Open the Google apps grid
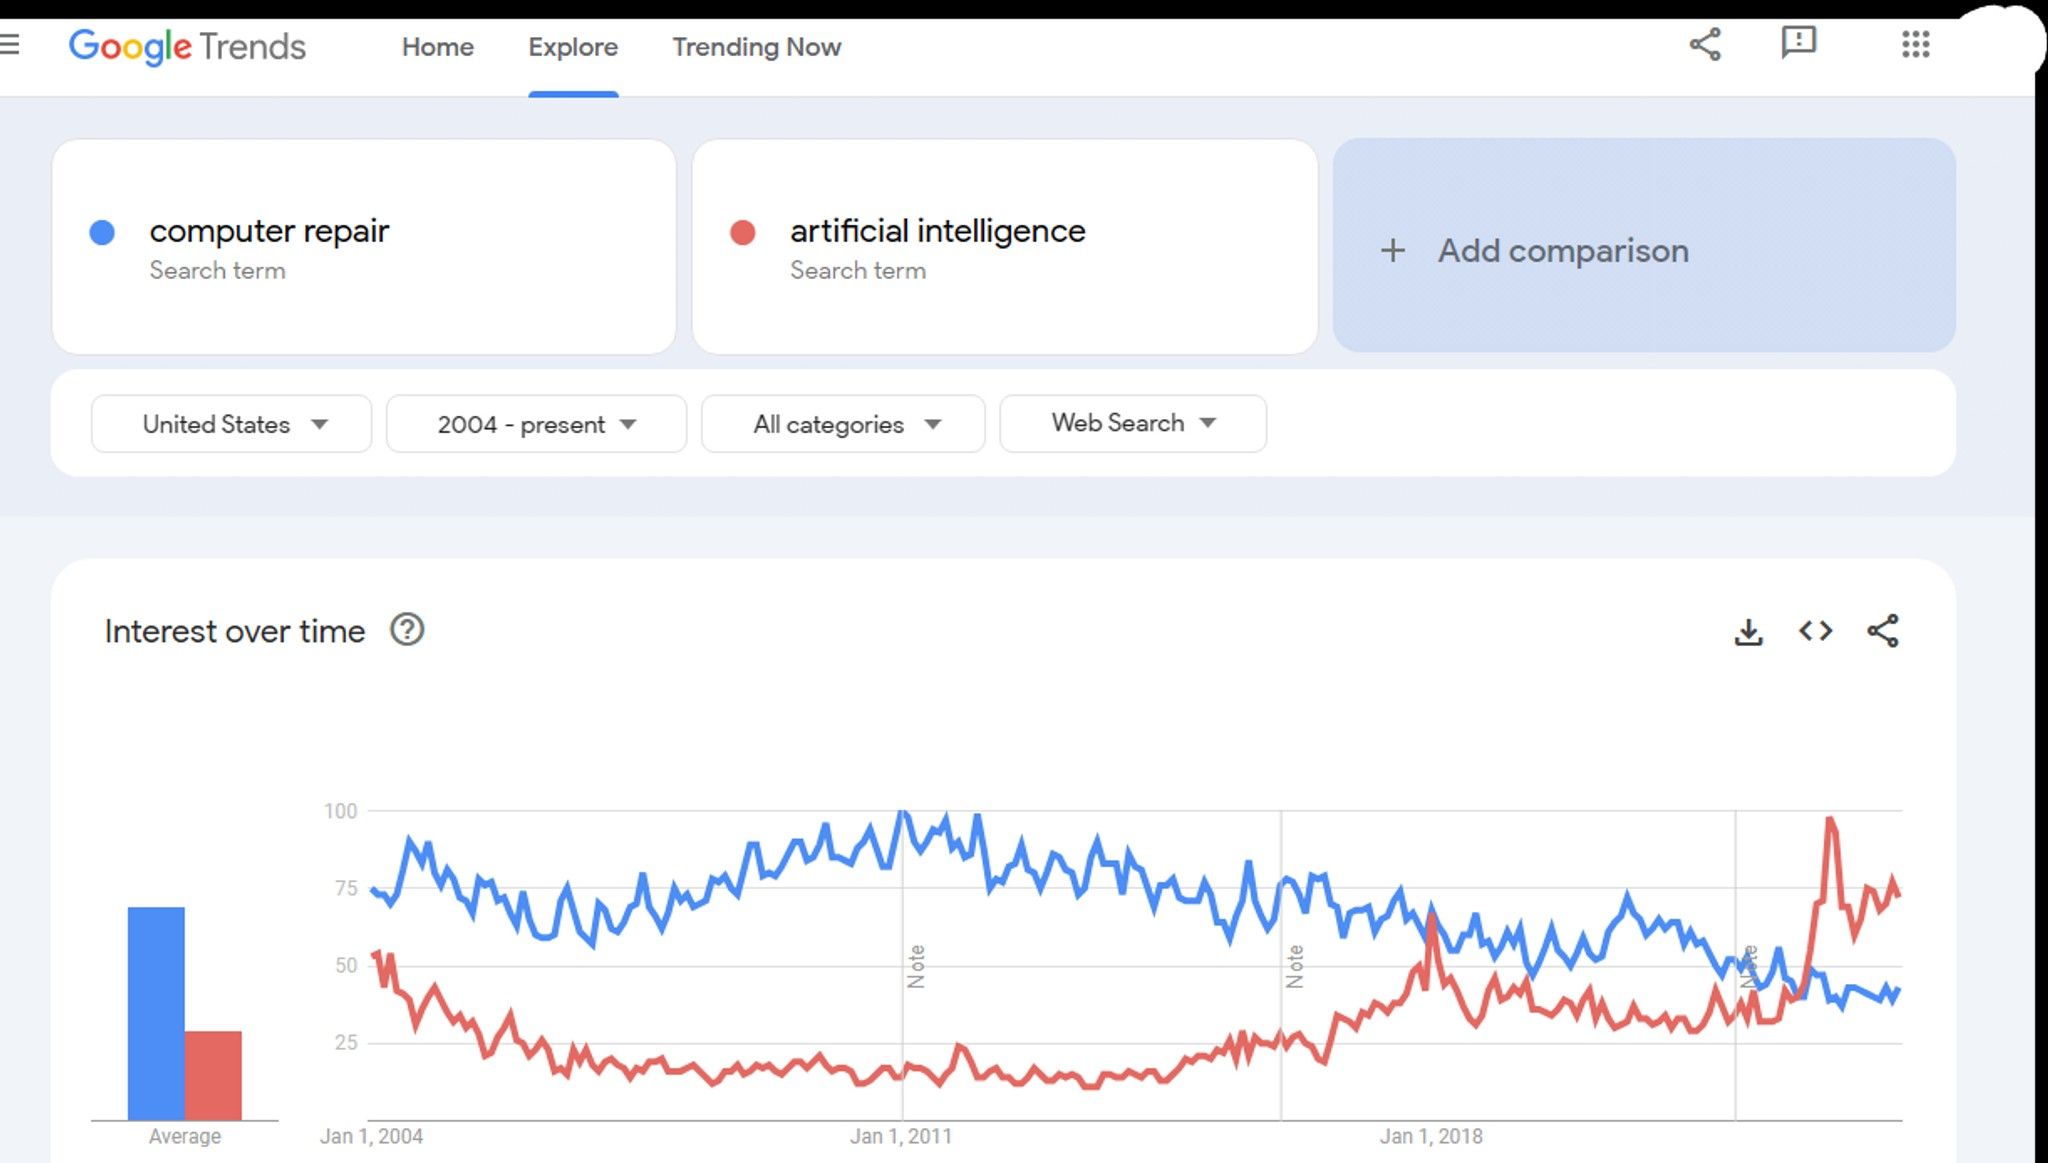The height and width of the screenshot is (1163, 2048). click(1915, 44)
